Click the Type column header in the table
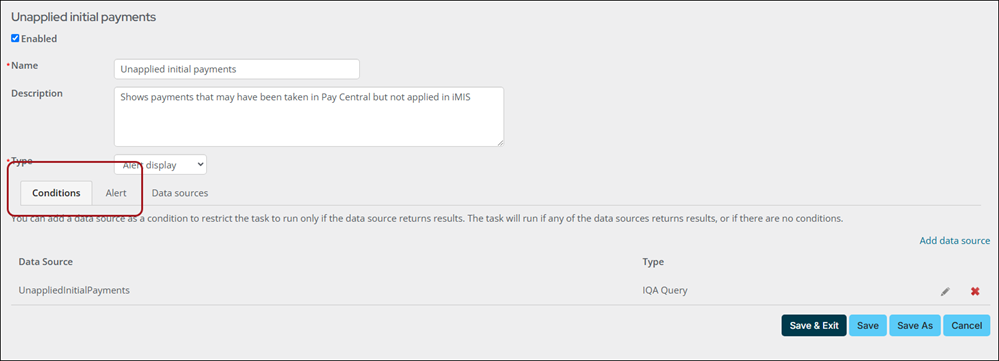The width and height of the screenshot is (999, 361). point(653,262)
